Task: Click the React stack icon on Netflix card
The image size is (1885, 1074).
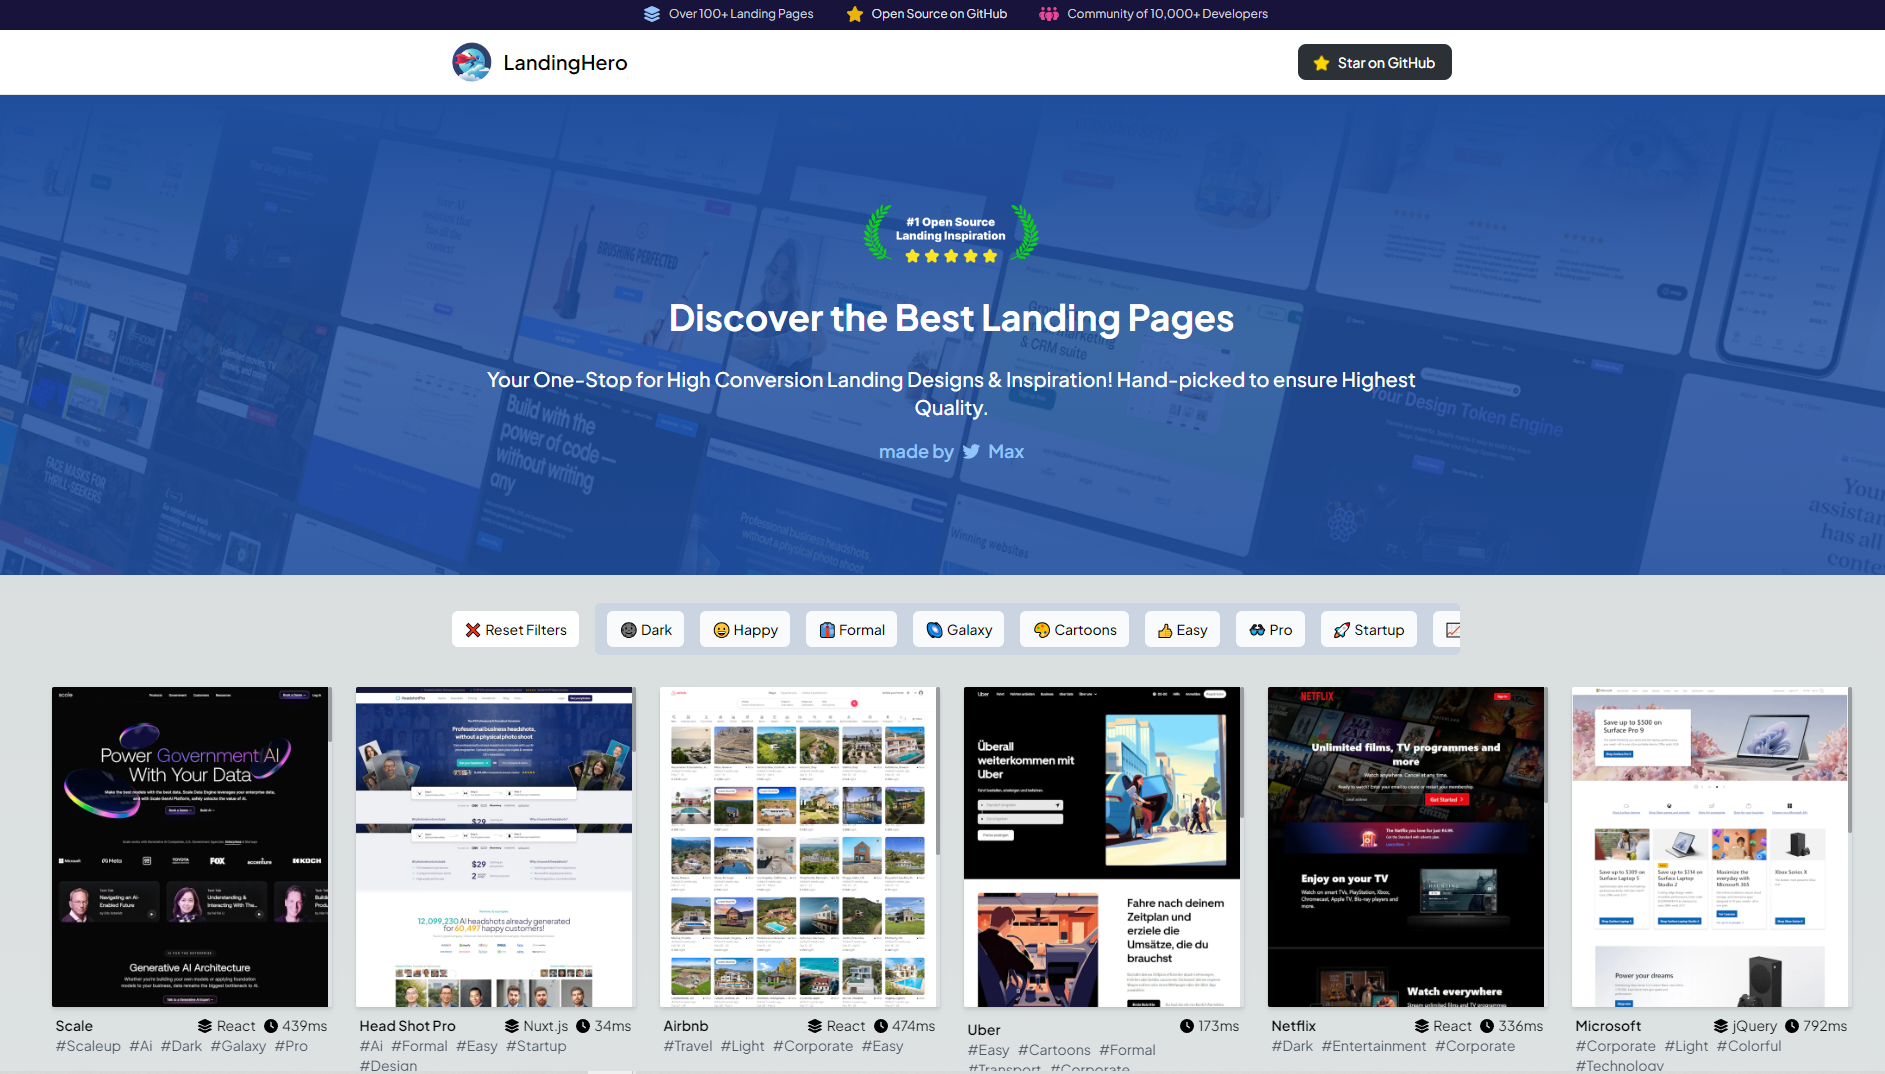Action: coord(1422,1026)
